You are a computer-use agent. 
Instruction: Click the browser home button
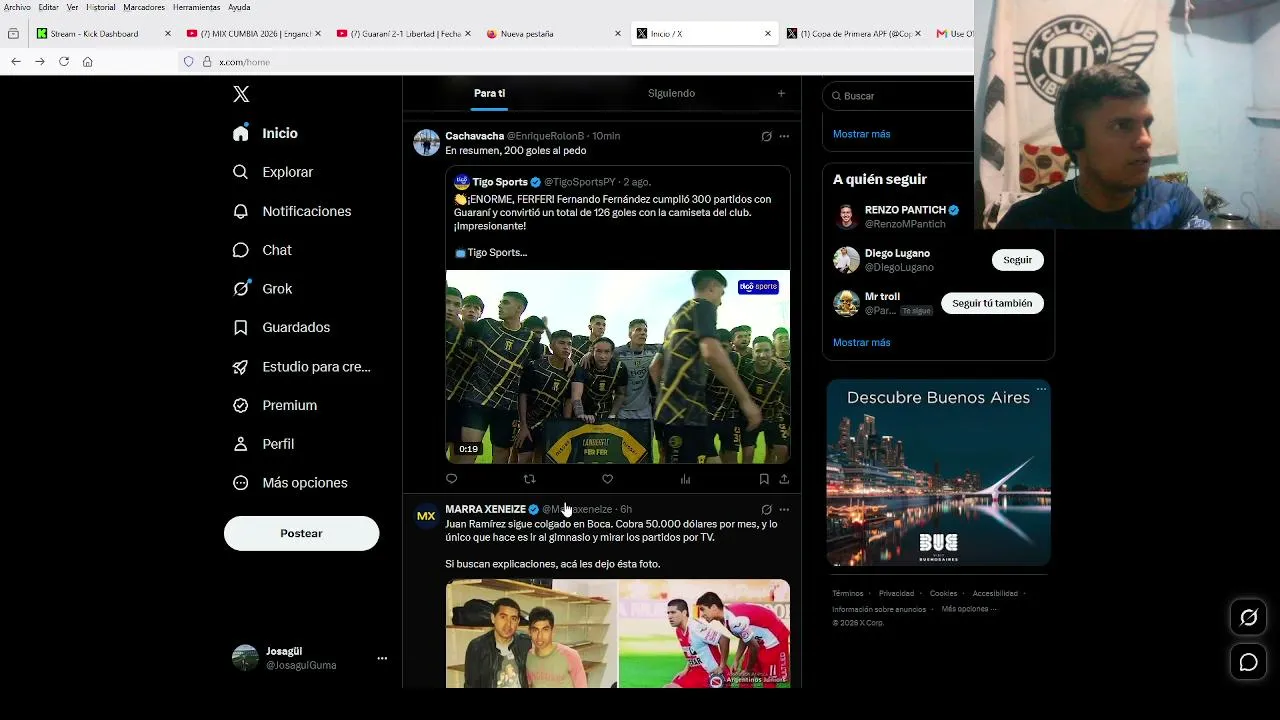click(88, 62)
